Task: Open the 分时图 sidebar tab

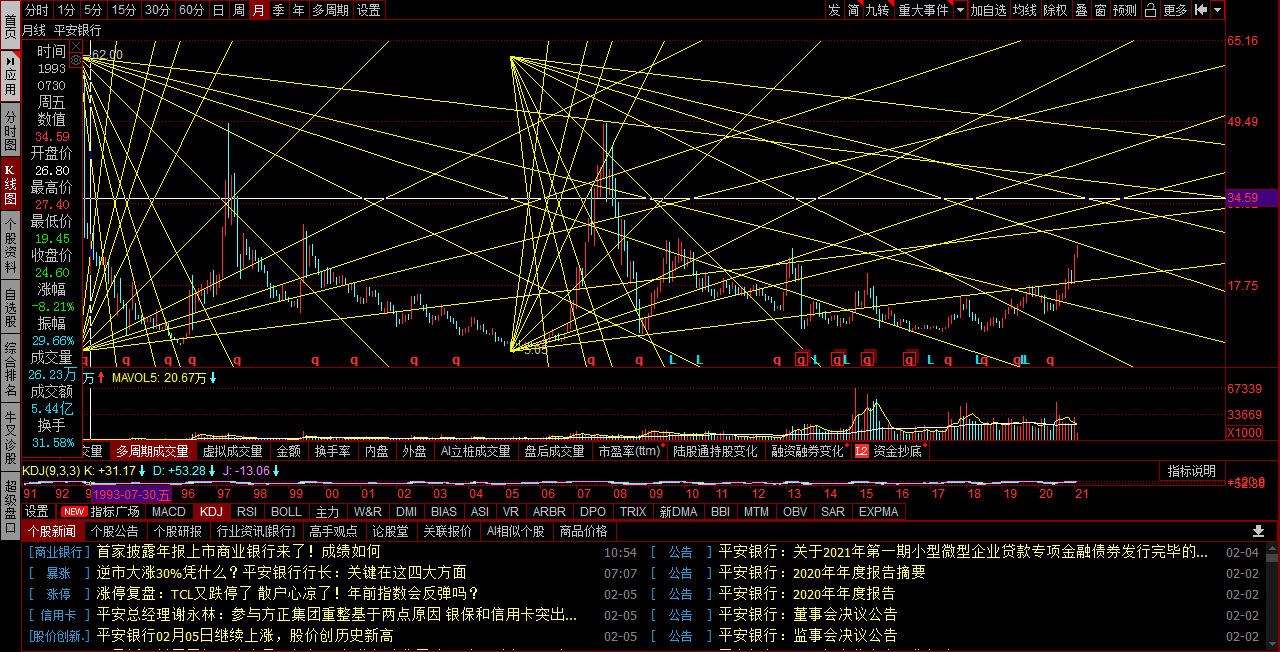Action: click(10, 131)
